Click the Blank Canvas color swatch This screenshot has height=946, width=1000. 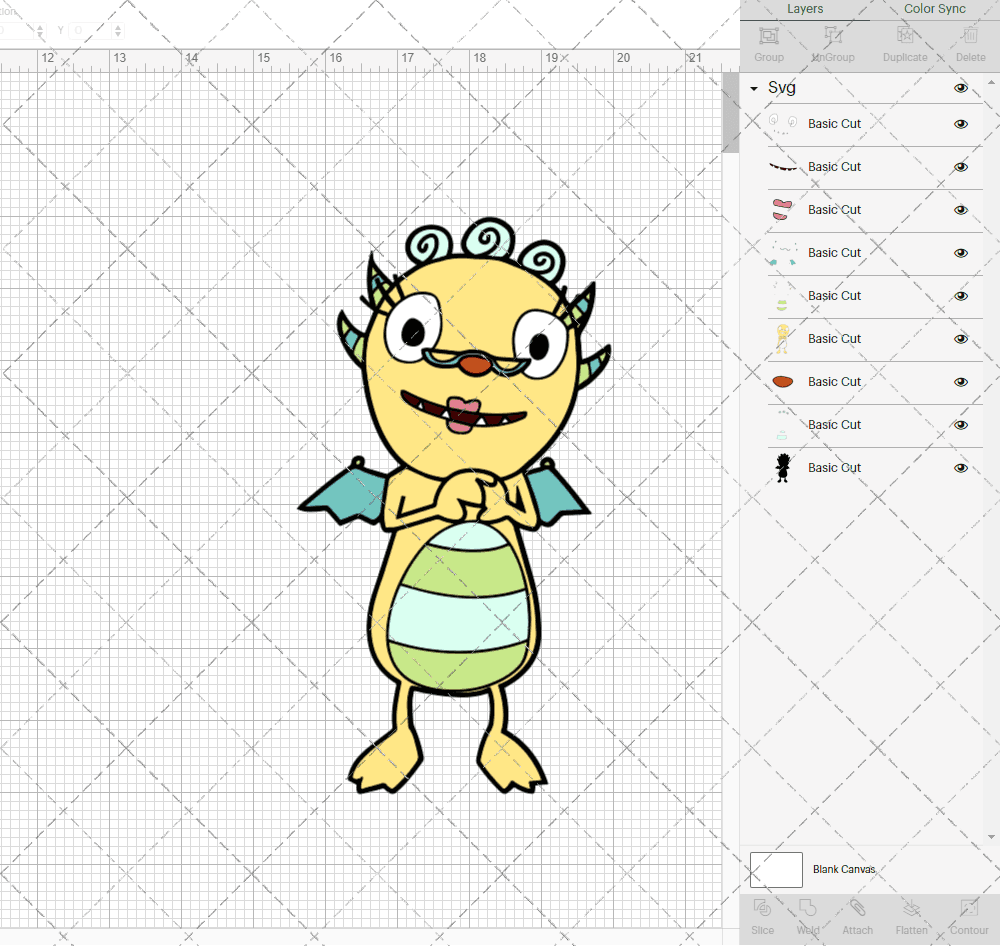coord(776,869)
